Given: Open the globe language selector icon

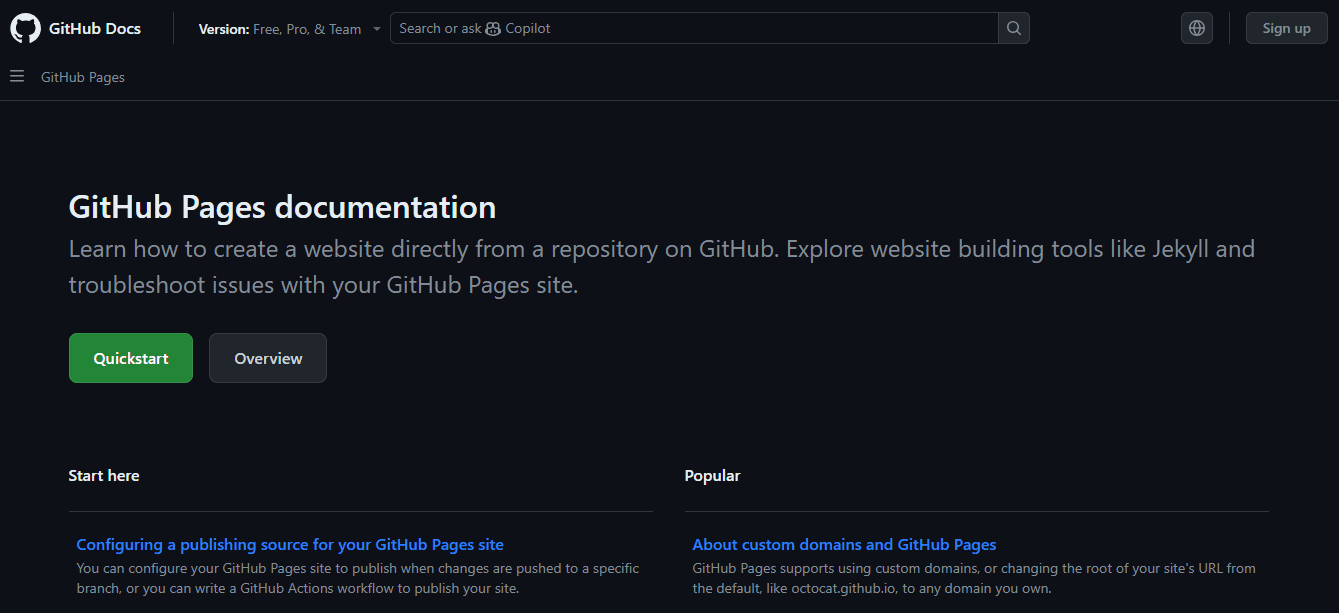Looking at the screenshot, I should 1196,27.
